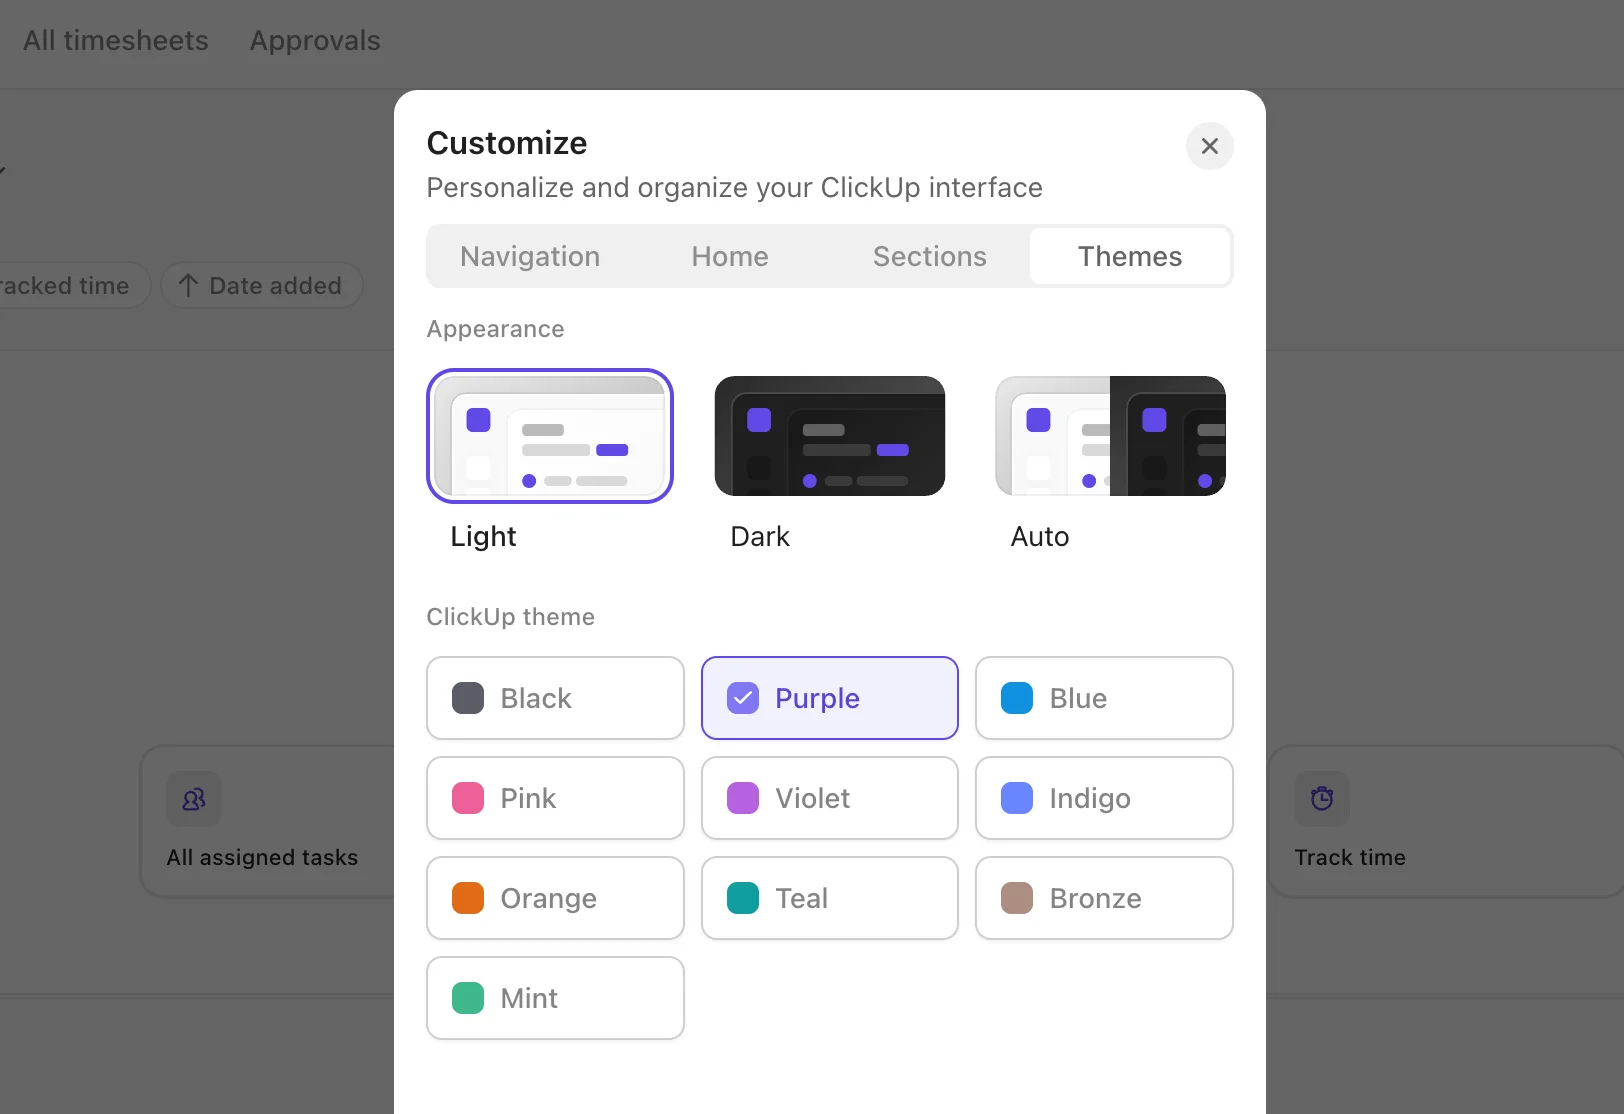
Task: Open All timesheets tab in background
Action: [116, 41]
